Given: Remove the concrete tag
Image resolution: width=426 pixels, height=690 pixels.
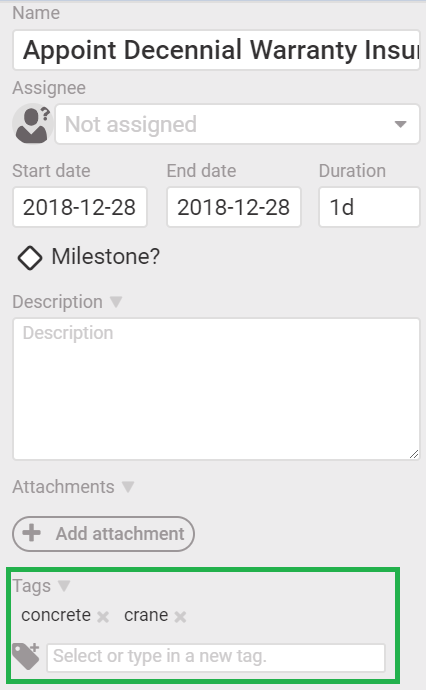Looking at the screenshot, I should (x=103, y=617).
